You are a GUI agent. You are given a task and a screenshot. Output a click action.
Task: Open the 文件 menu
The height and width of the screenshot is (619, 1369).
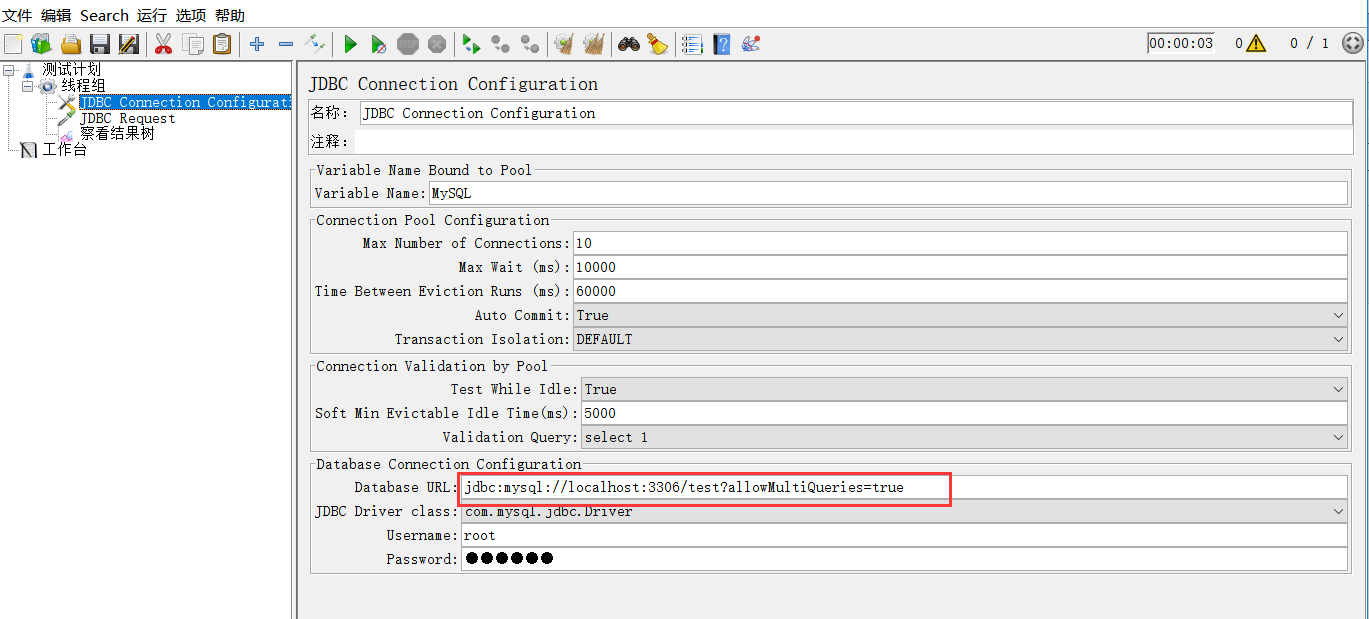tap(17, 15)
